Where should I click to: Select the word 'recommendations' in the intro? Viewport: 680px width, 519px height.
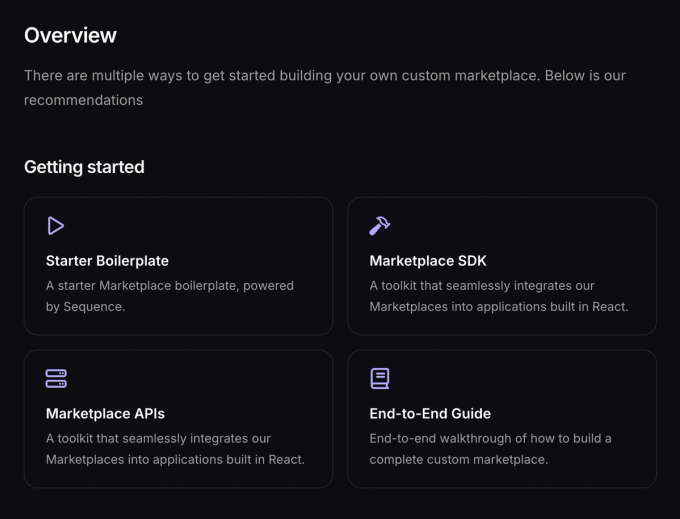click(x=83, y=100)
